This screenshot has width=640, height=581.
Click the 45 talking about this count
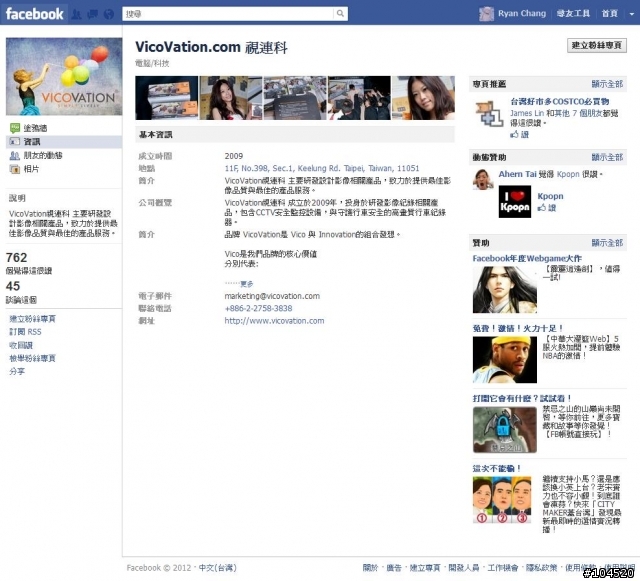(13, 286)
